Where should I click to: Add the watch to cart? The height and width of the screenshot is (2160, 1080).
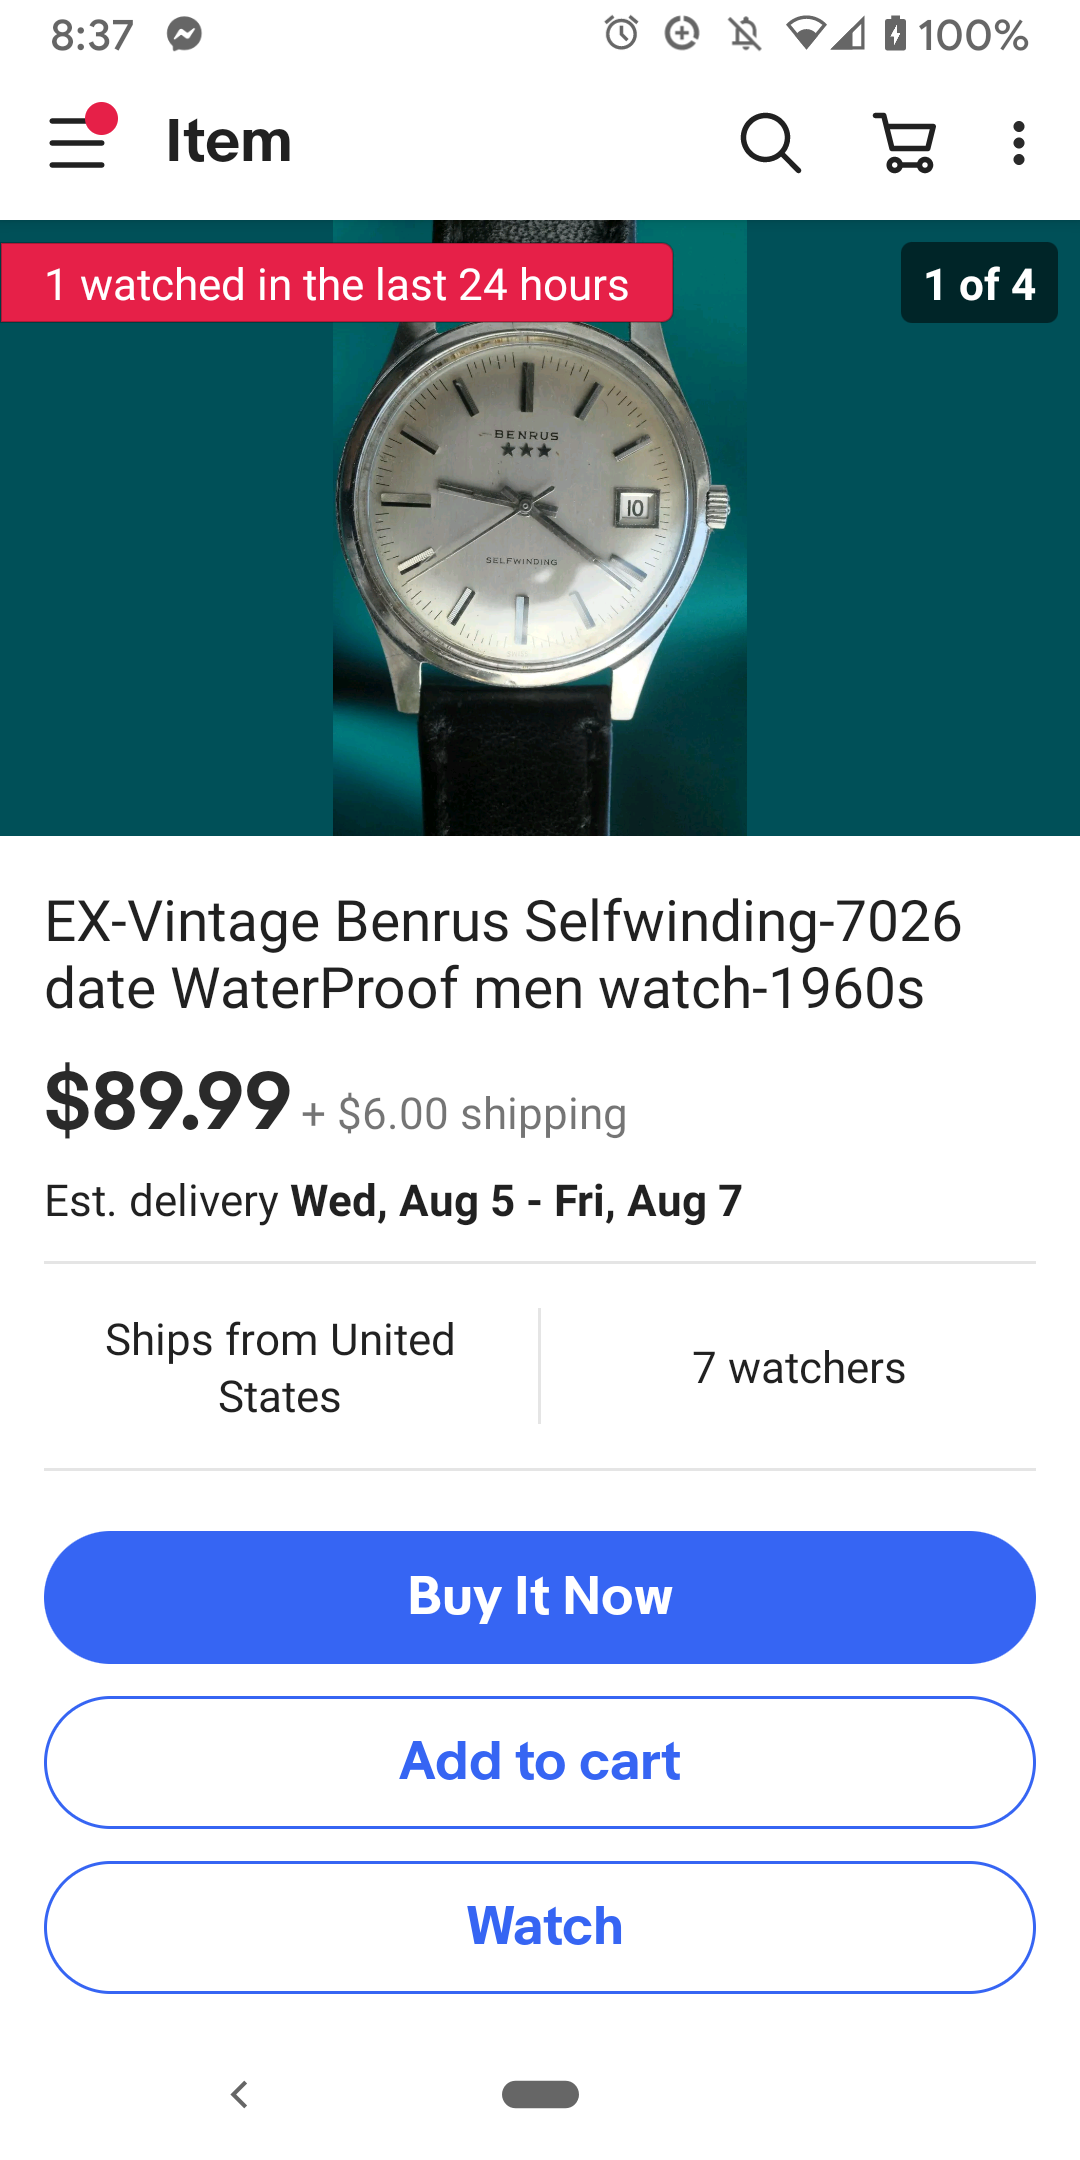(540, 1762)
